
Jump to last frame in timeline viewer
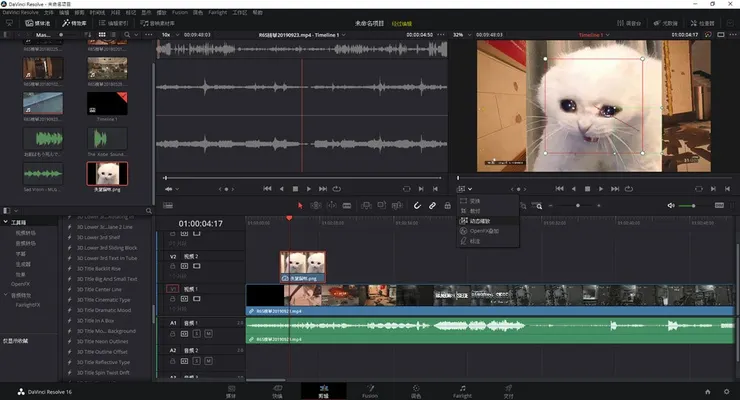pos(615,189)
